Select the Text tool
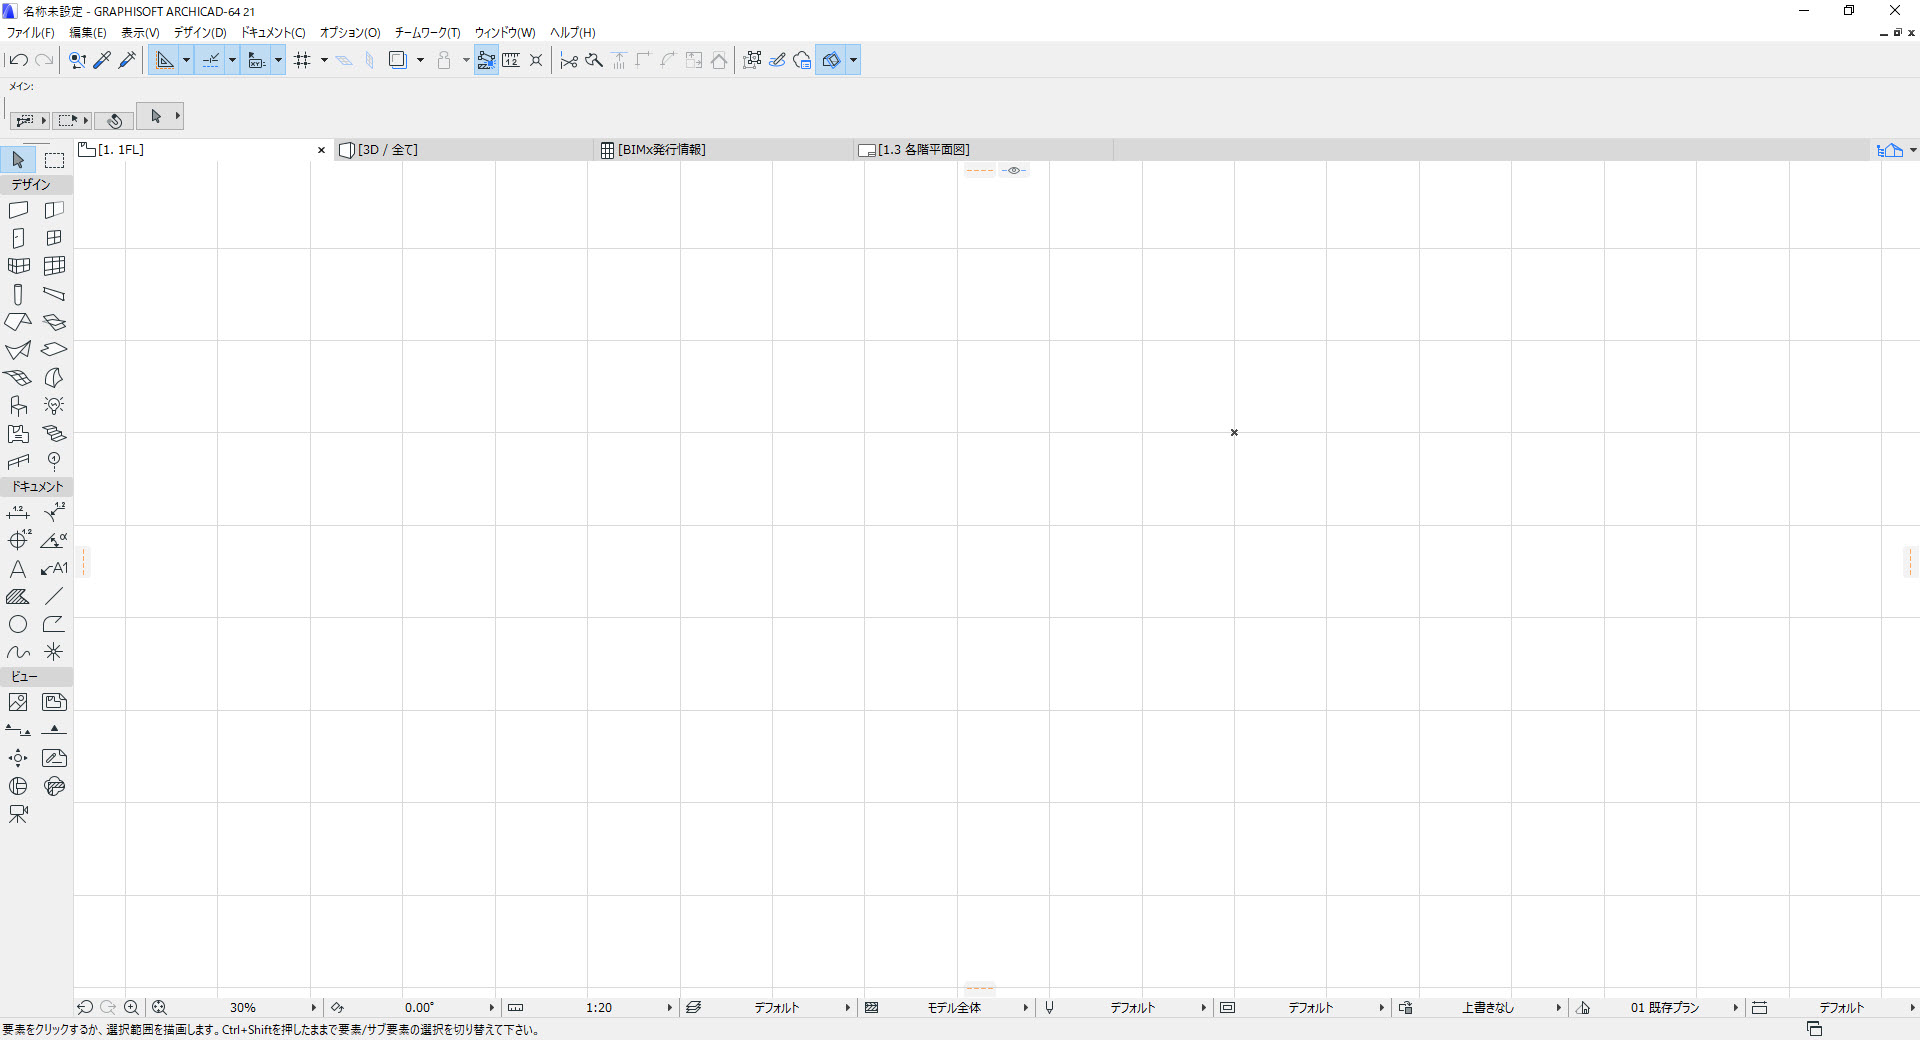The width and height of the screenshot is (1920, 1040). (18, 568)
